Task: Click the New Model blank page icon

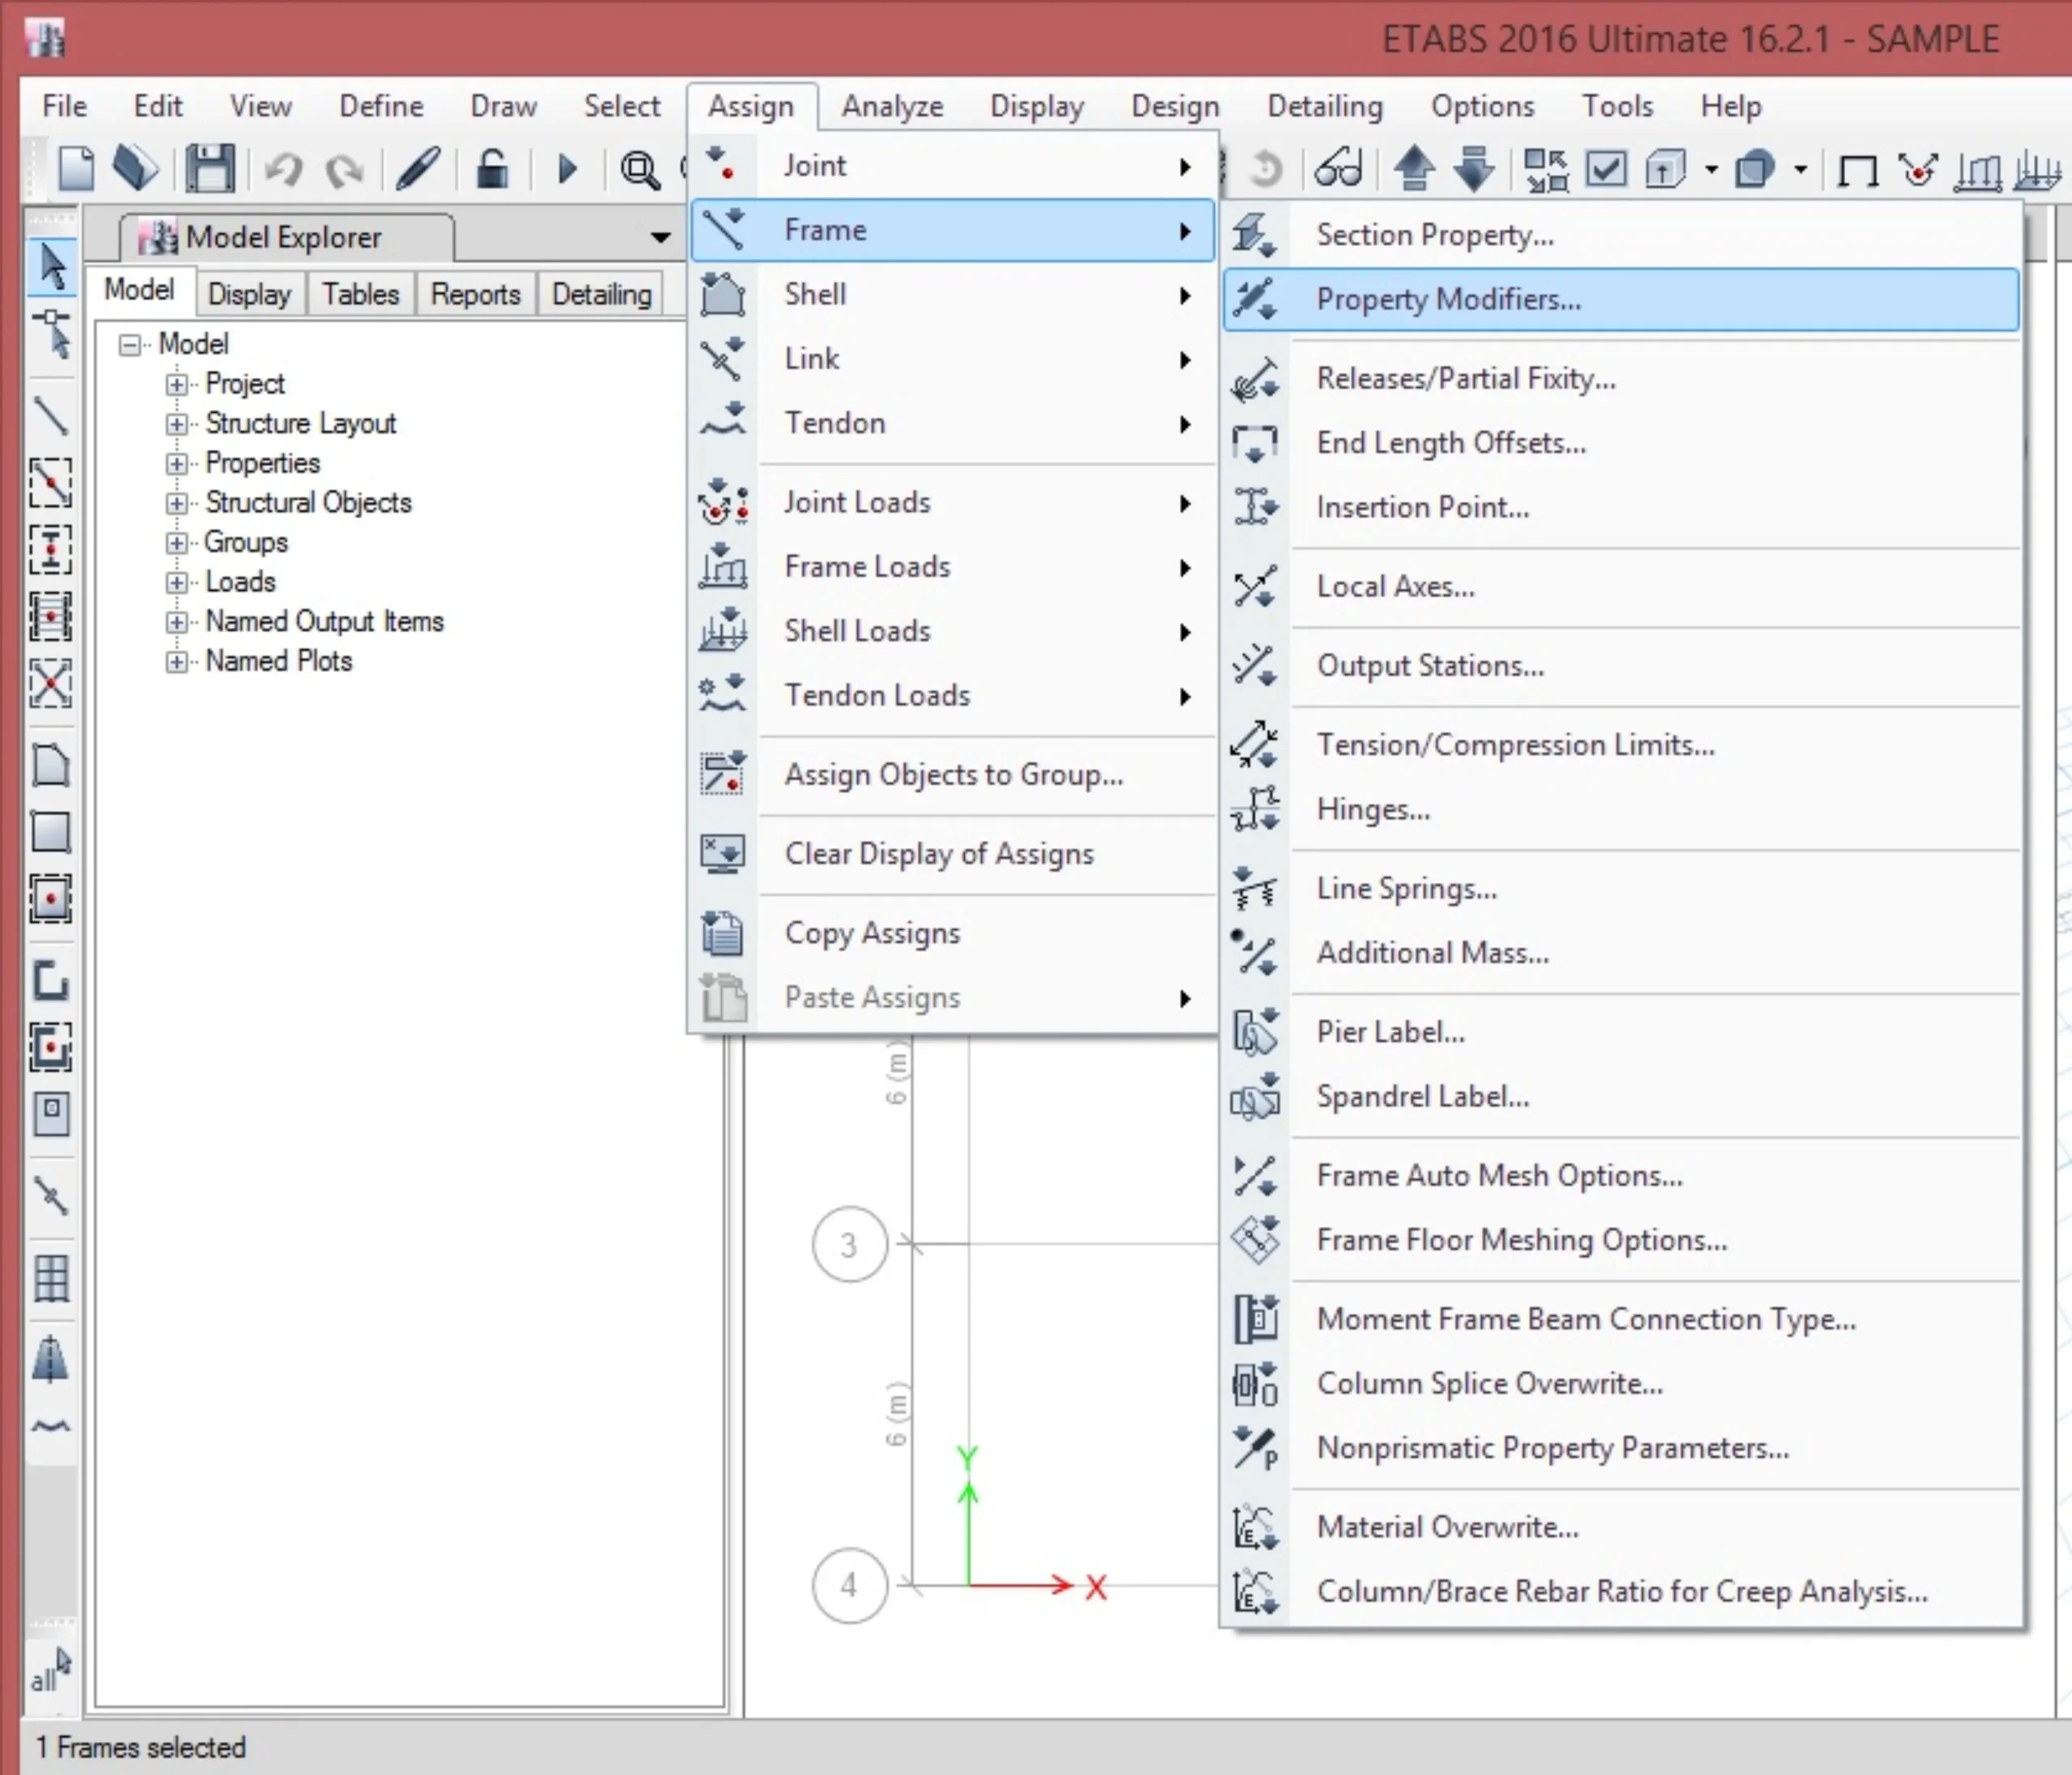Action: point(76,168)
